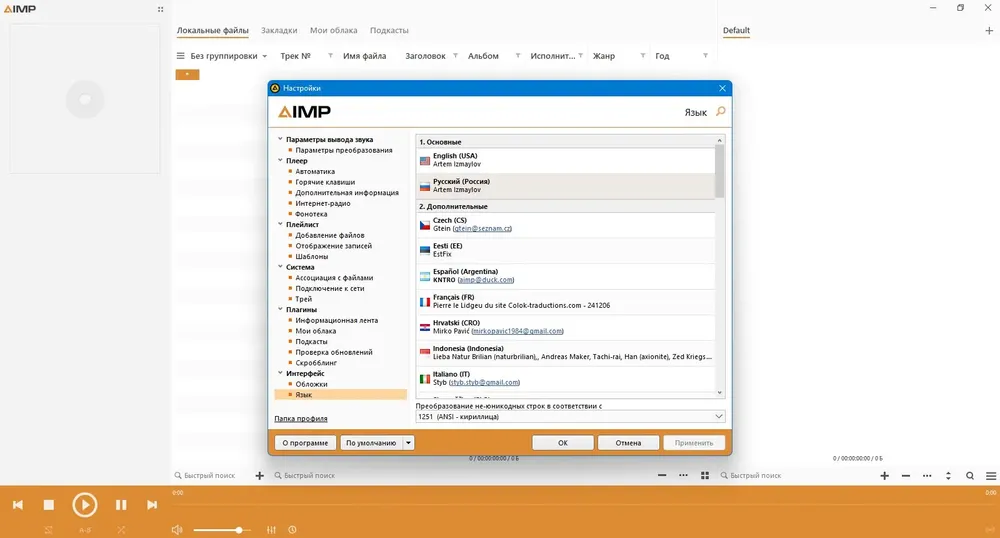Open filter for Год column
The image size is (1000, 538).
705,56
